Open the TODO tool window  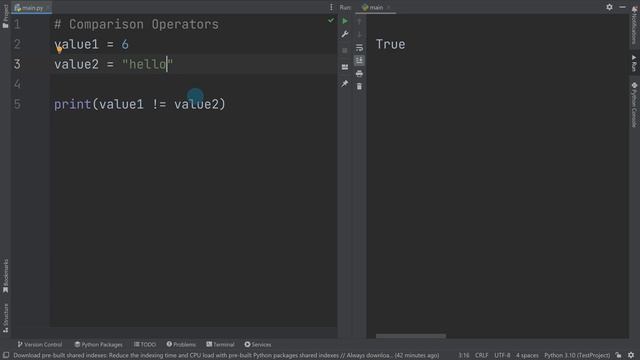[x=145, y=344]
